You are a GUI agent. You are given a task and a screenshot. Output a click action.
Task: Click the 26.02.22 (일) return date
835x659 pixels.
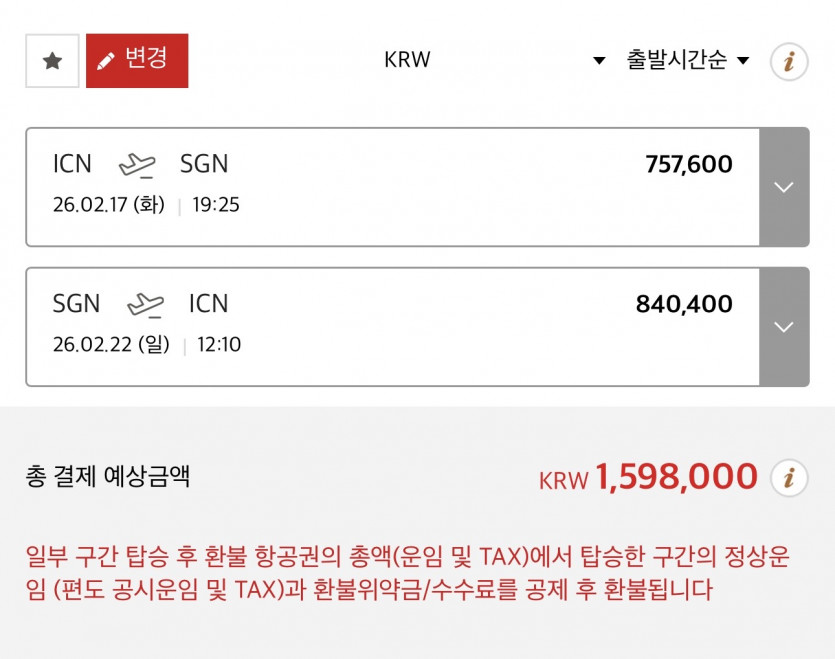pyautogui.click(x=111, y=345)
